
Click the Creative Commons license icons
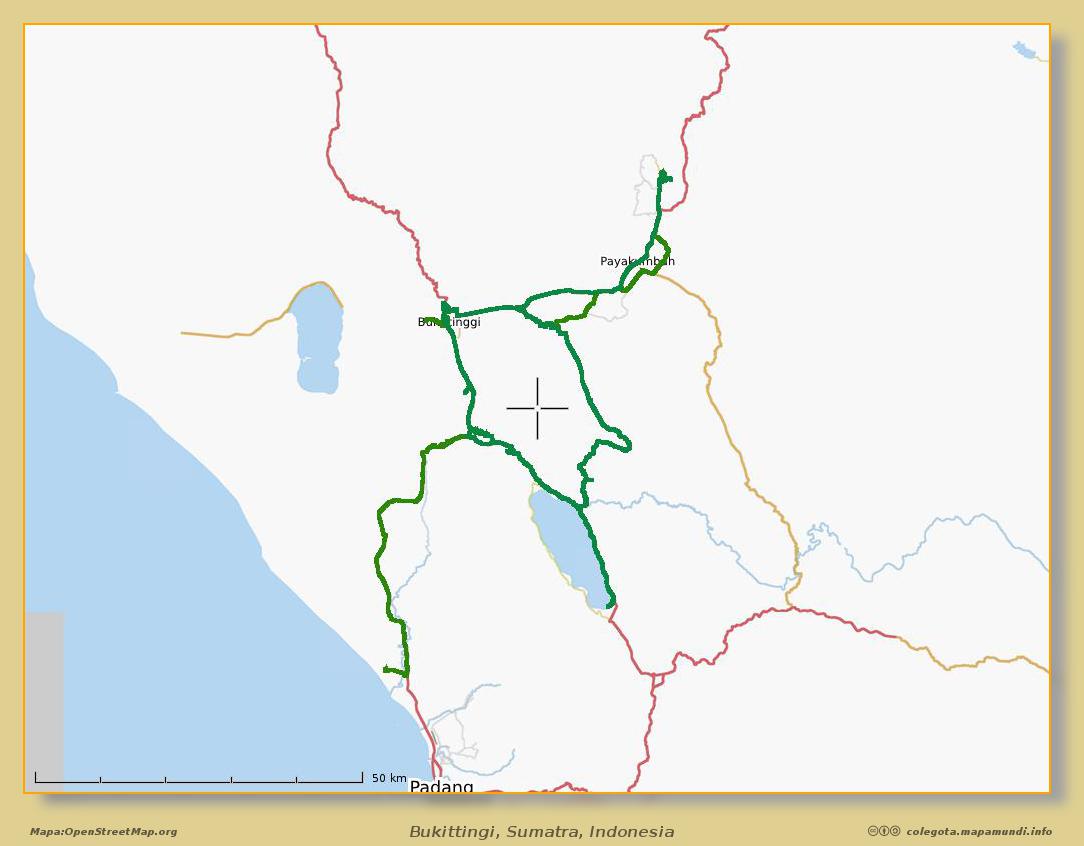(884, 831)
